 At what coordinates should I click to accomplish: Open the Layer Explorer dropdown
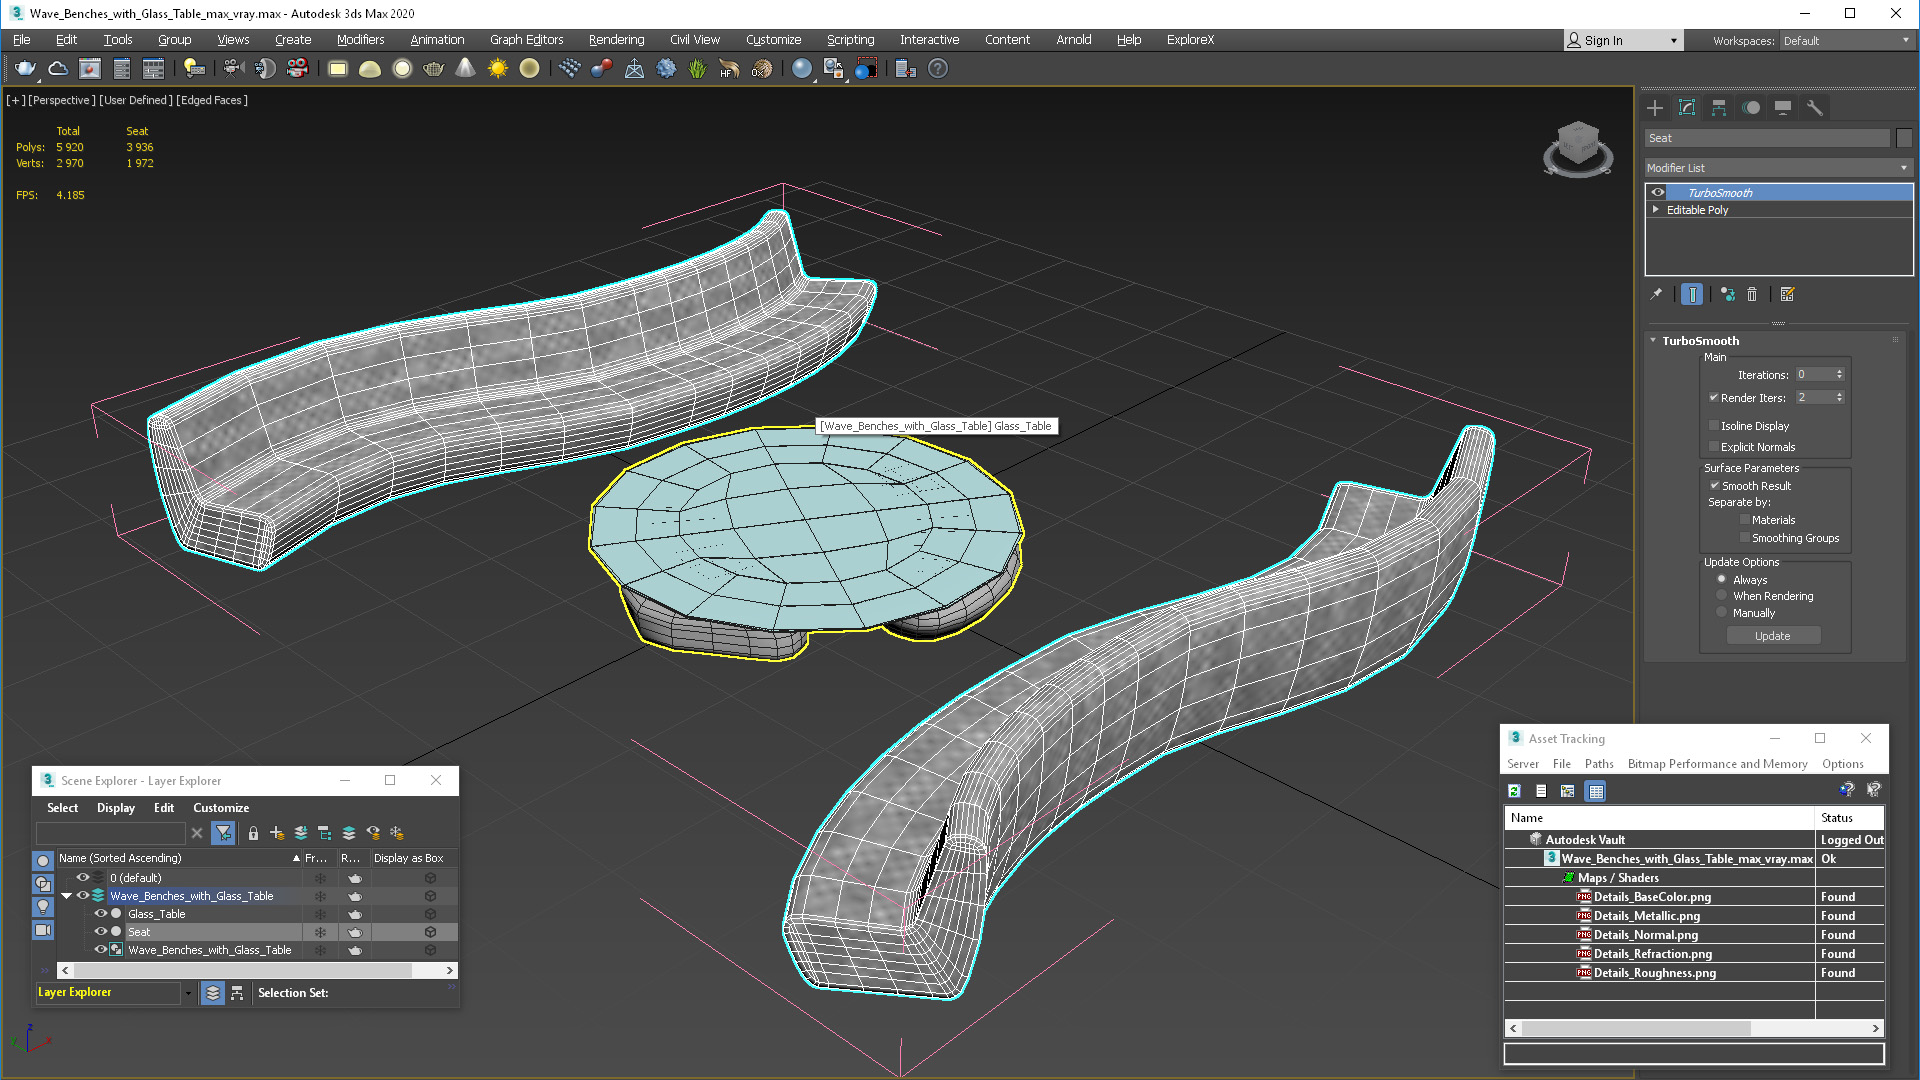click(x=187, y=993)
